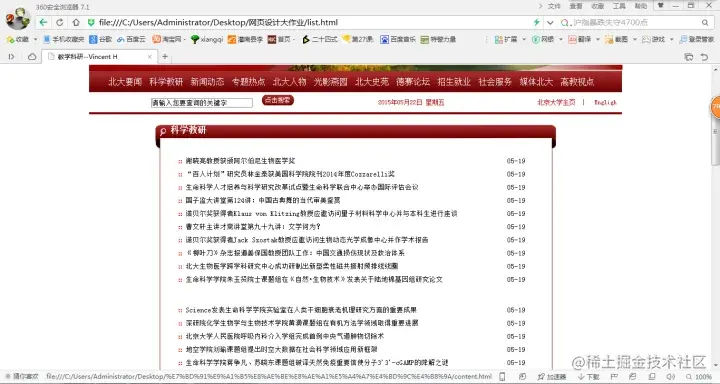Open article 国子监大讲堂第124讲

click(x=263, y=200)
